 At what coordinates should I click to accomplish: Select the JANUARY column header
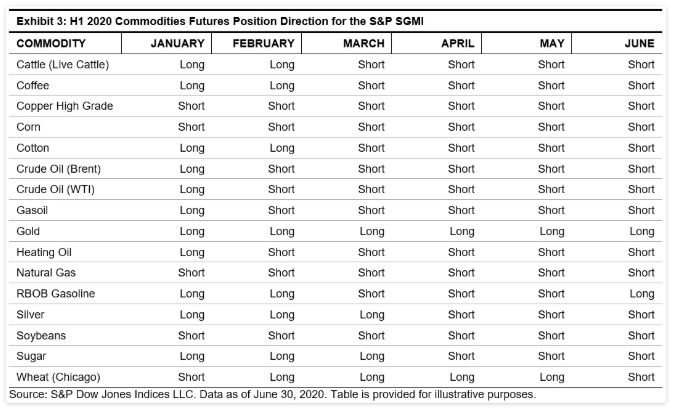pyautogui.click(x=177, y=43)
